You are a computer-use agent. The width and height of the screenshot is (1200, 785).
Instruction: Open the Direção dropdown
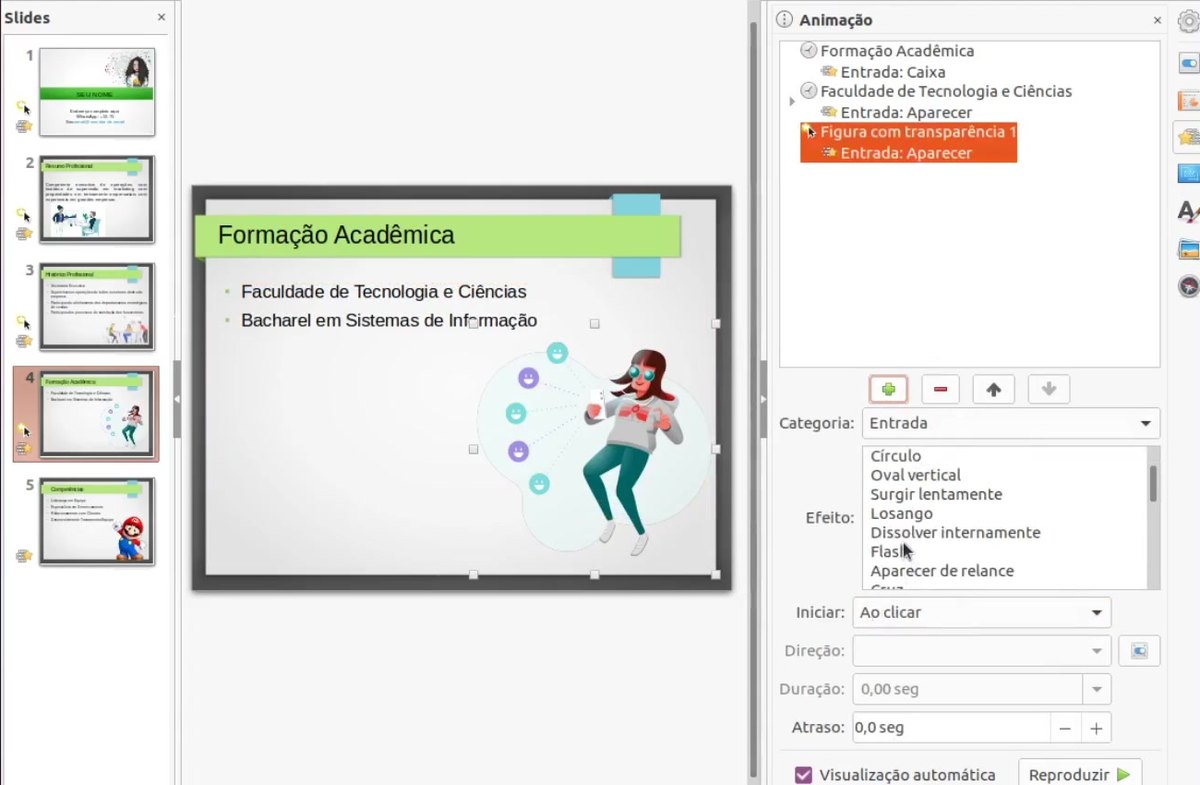click(982, 651)
